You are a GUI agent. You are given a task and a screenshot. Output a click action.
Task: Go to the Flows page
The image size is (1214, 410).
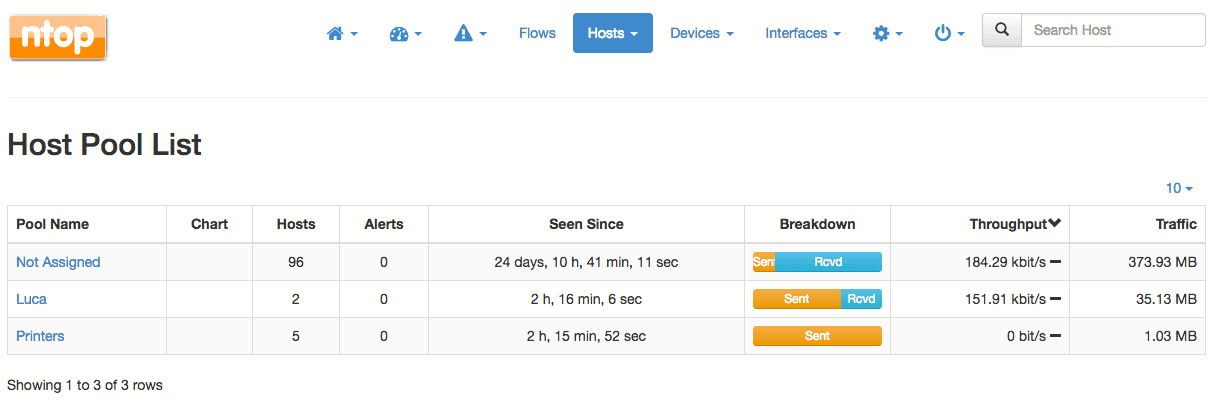tap(537, 33)
